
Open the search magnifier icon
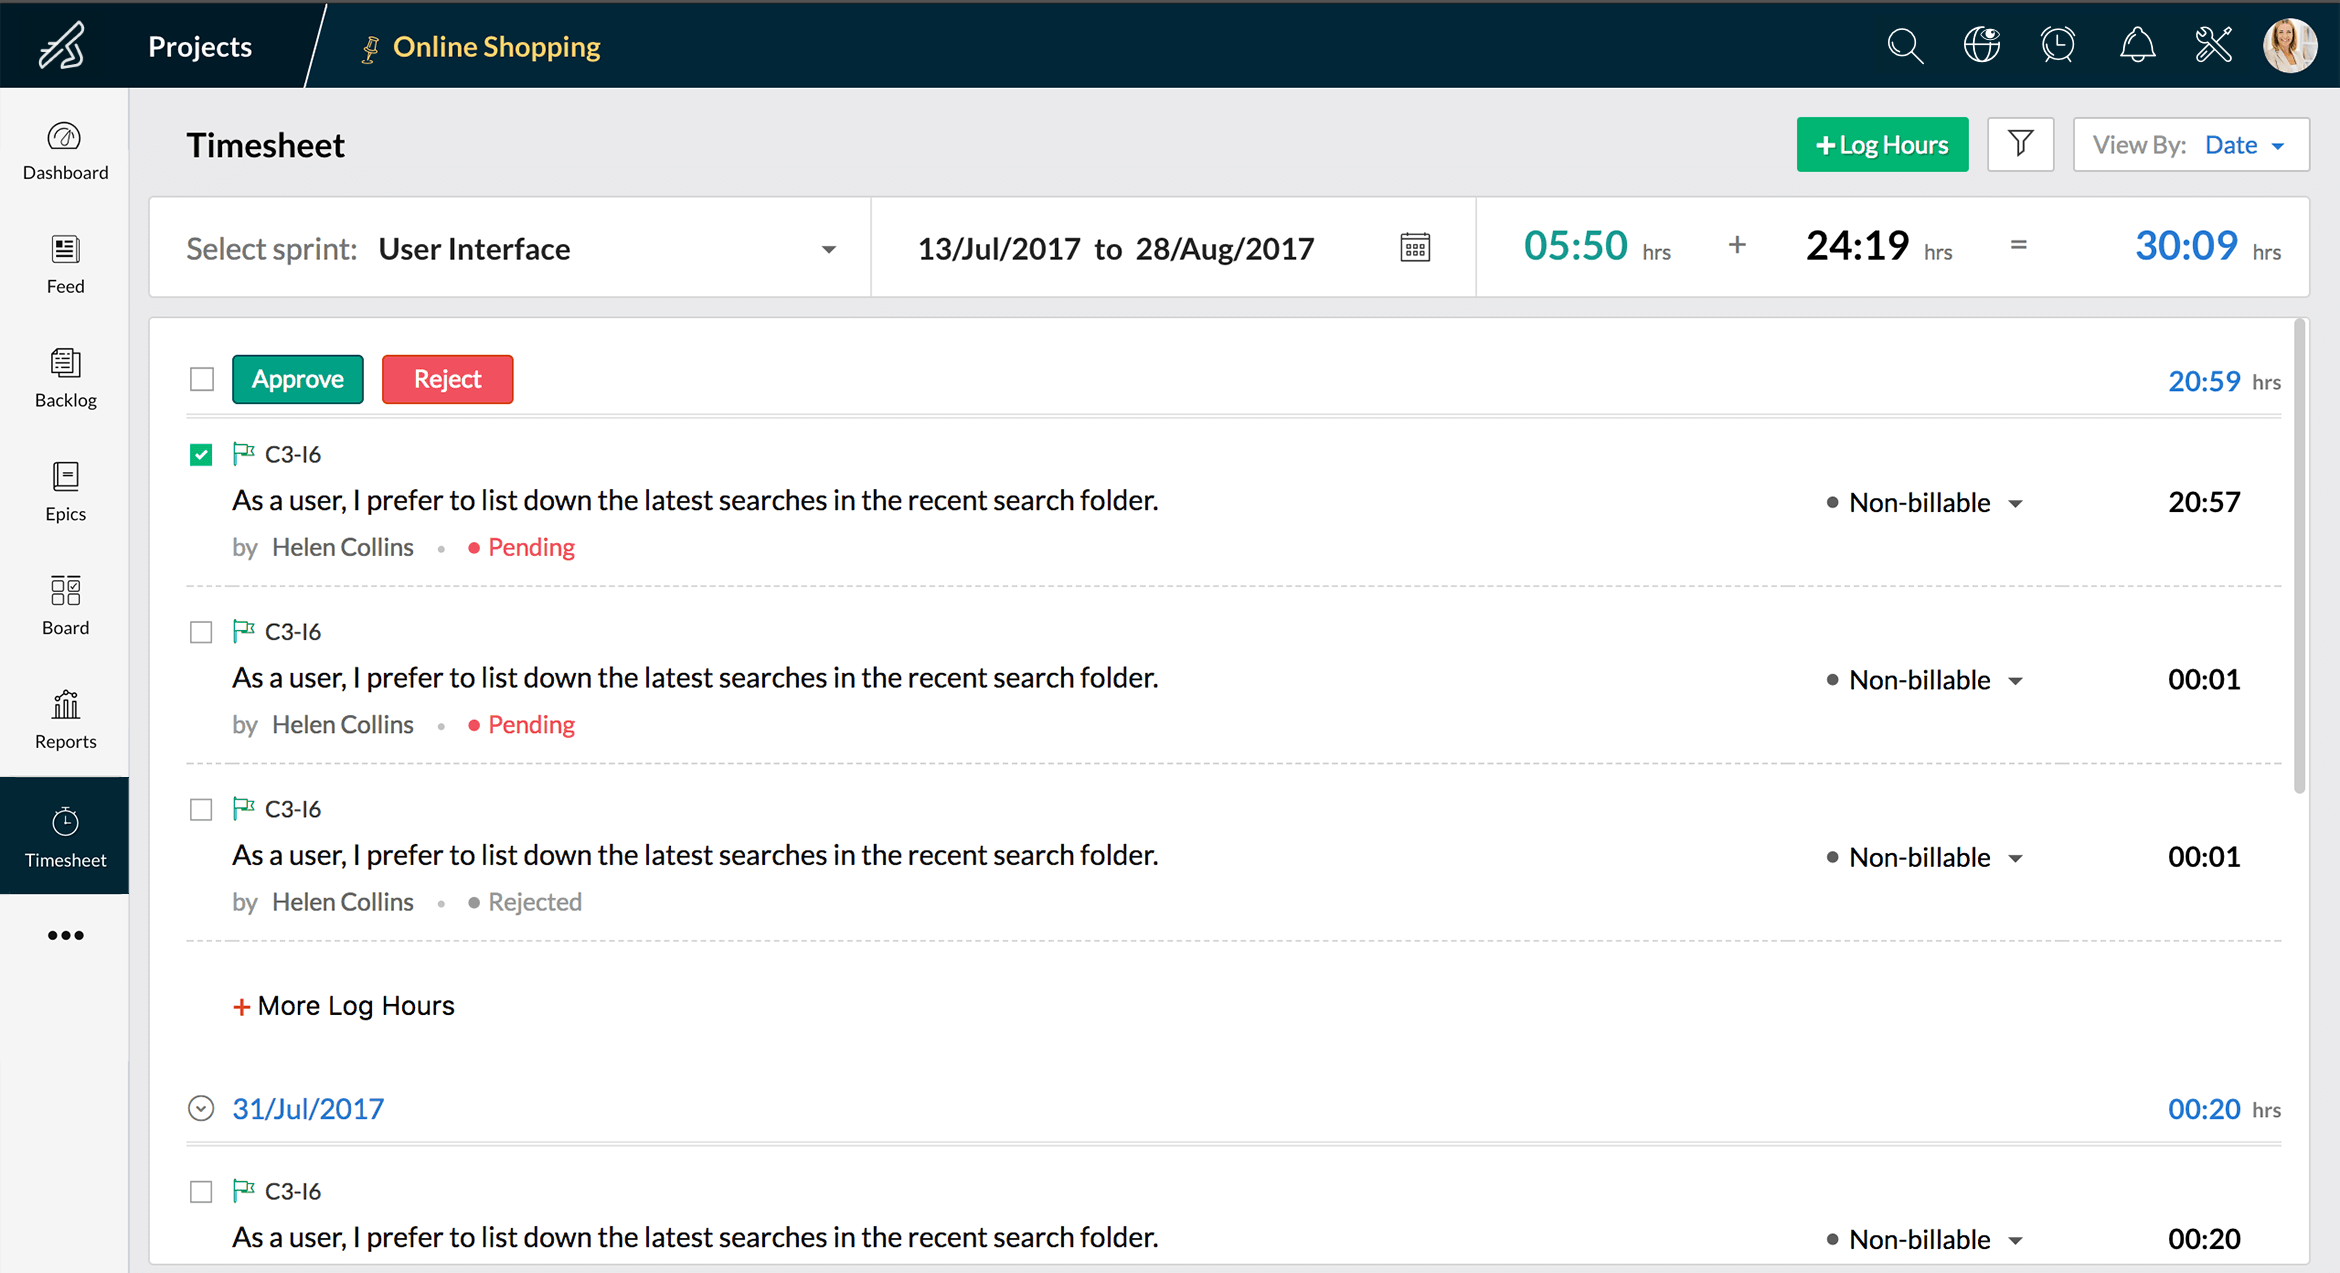(1904, 46)
